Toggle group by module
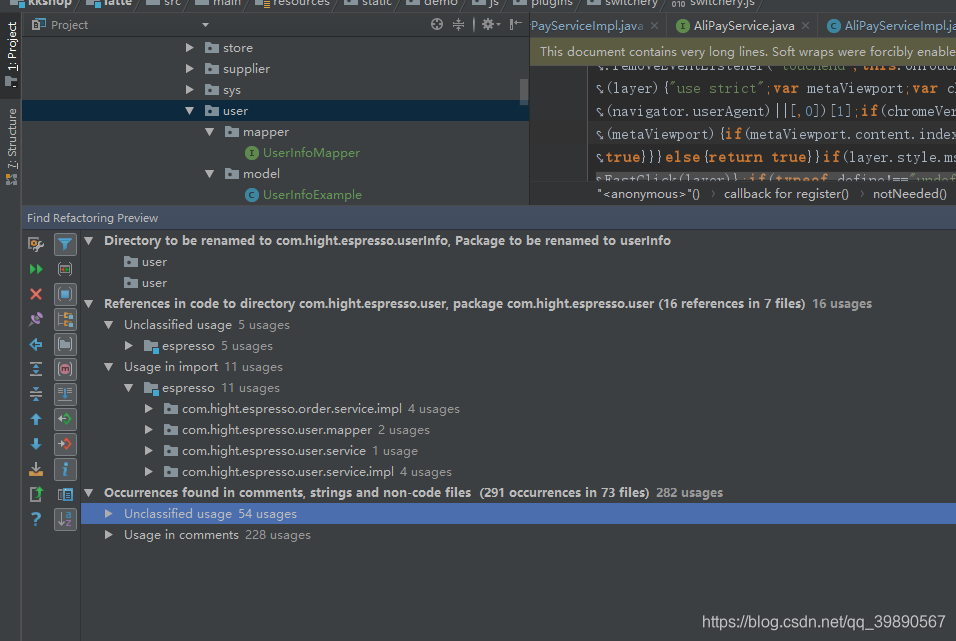The image size is (956, 641). pyautogui.click(x=65, y=295)
